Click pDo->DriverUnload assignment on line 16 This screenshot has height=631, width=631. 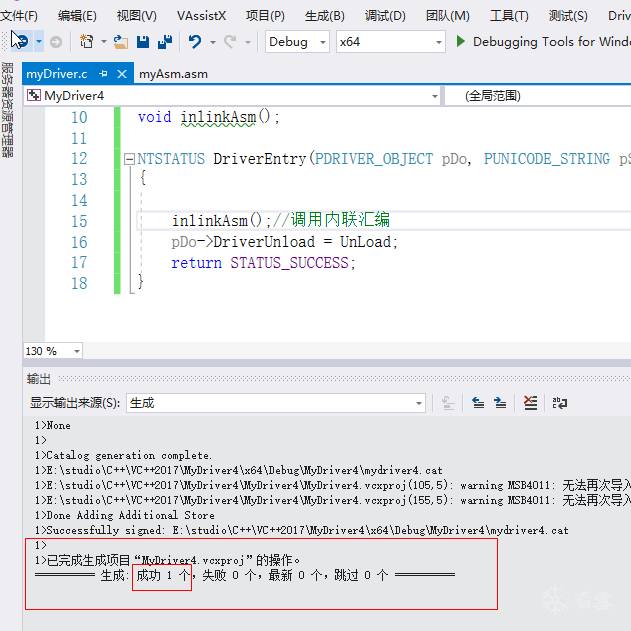pyautogui.click(x=285, y=242)
